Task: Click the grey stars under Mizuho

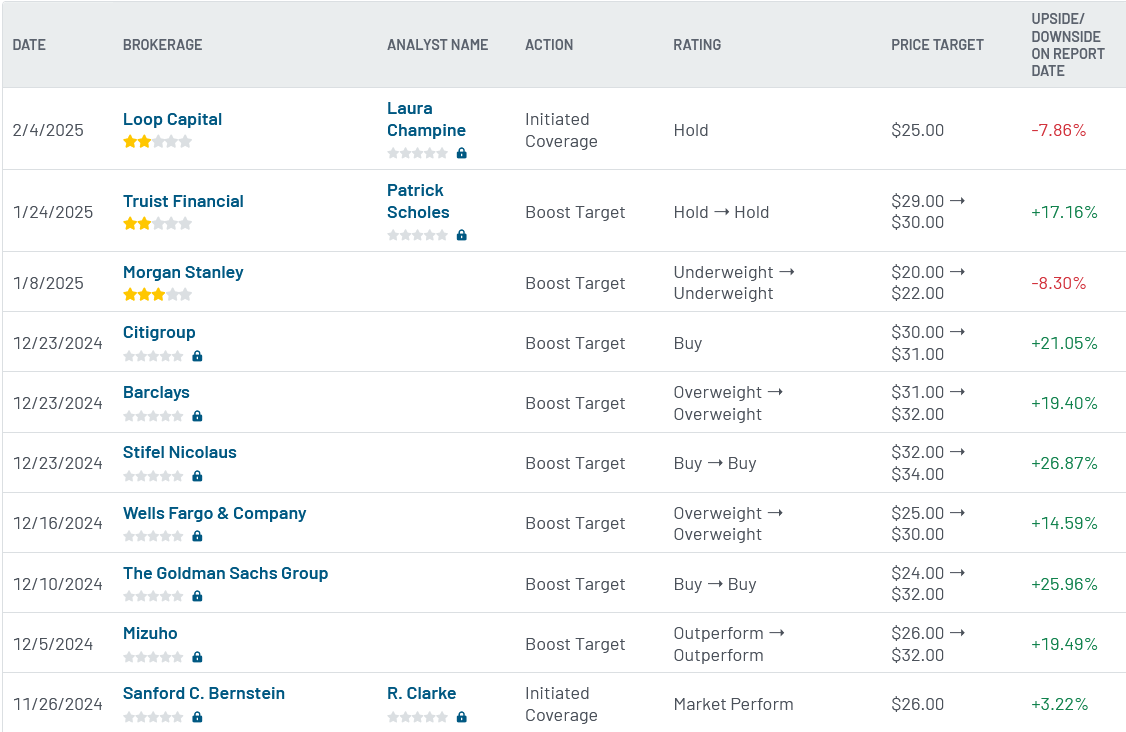Action: pos(153,657)
